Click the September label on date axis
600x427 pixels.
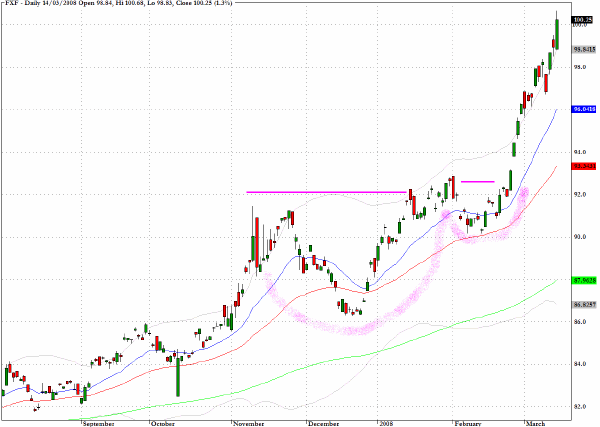tap(98, 424)
